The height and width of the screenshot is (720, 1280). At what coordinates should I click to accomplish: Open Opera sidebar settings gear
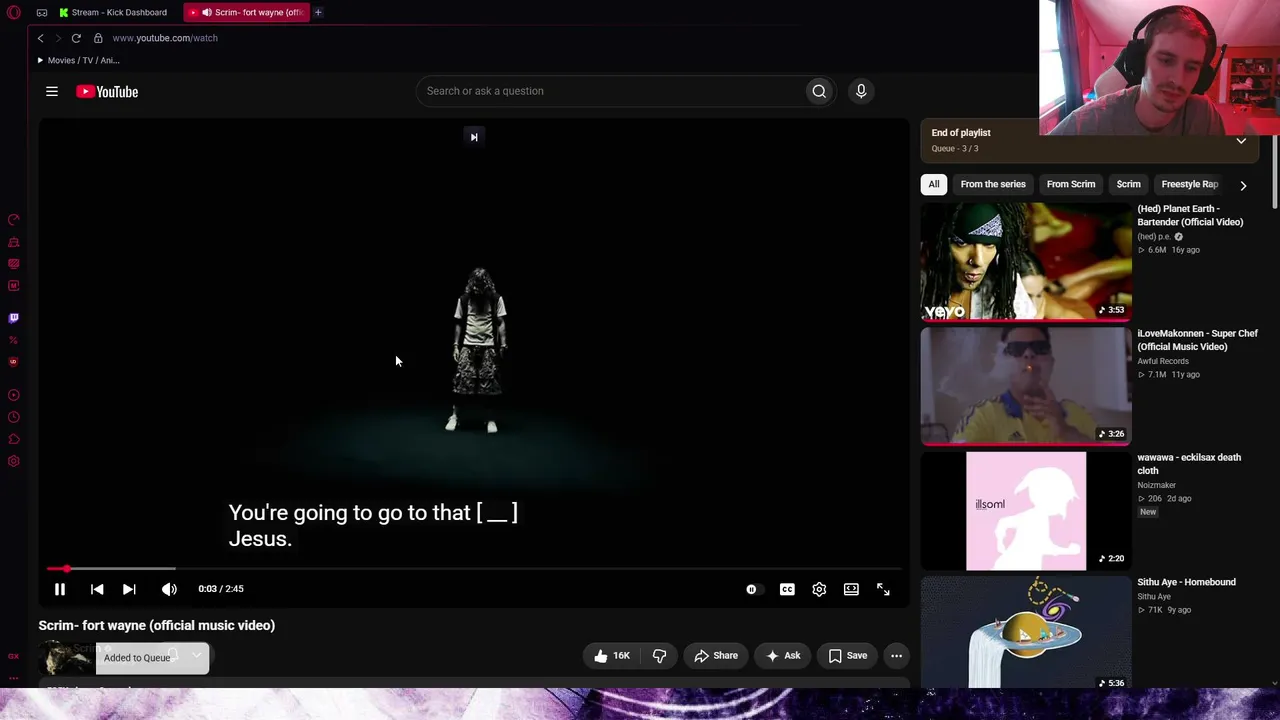[x=14, y=461]
